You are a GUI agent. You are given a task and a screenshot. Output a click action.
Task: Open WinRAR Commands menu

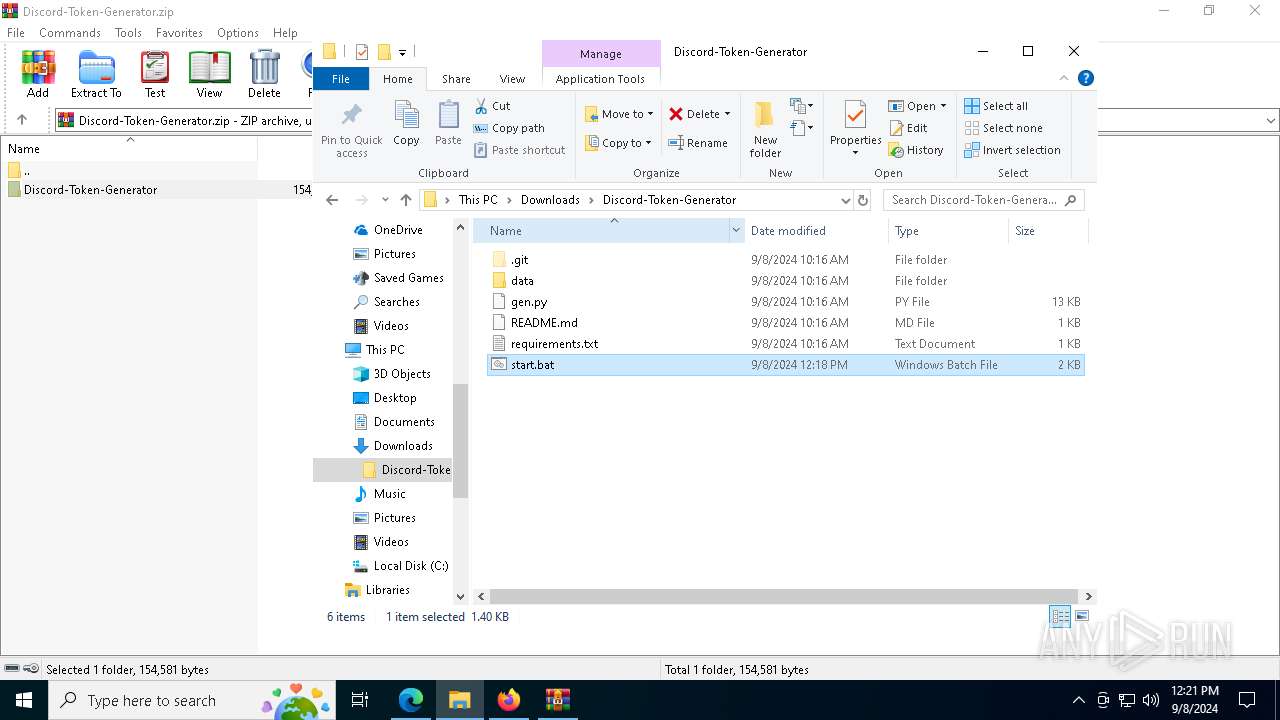70,32
